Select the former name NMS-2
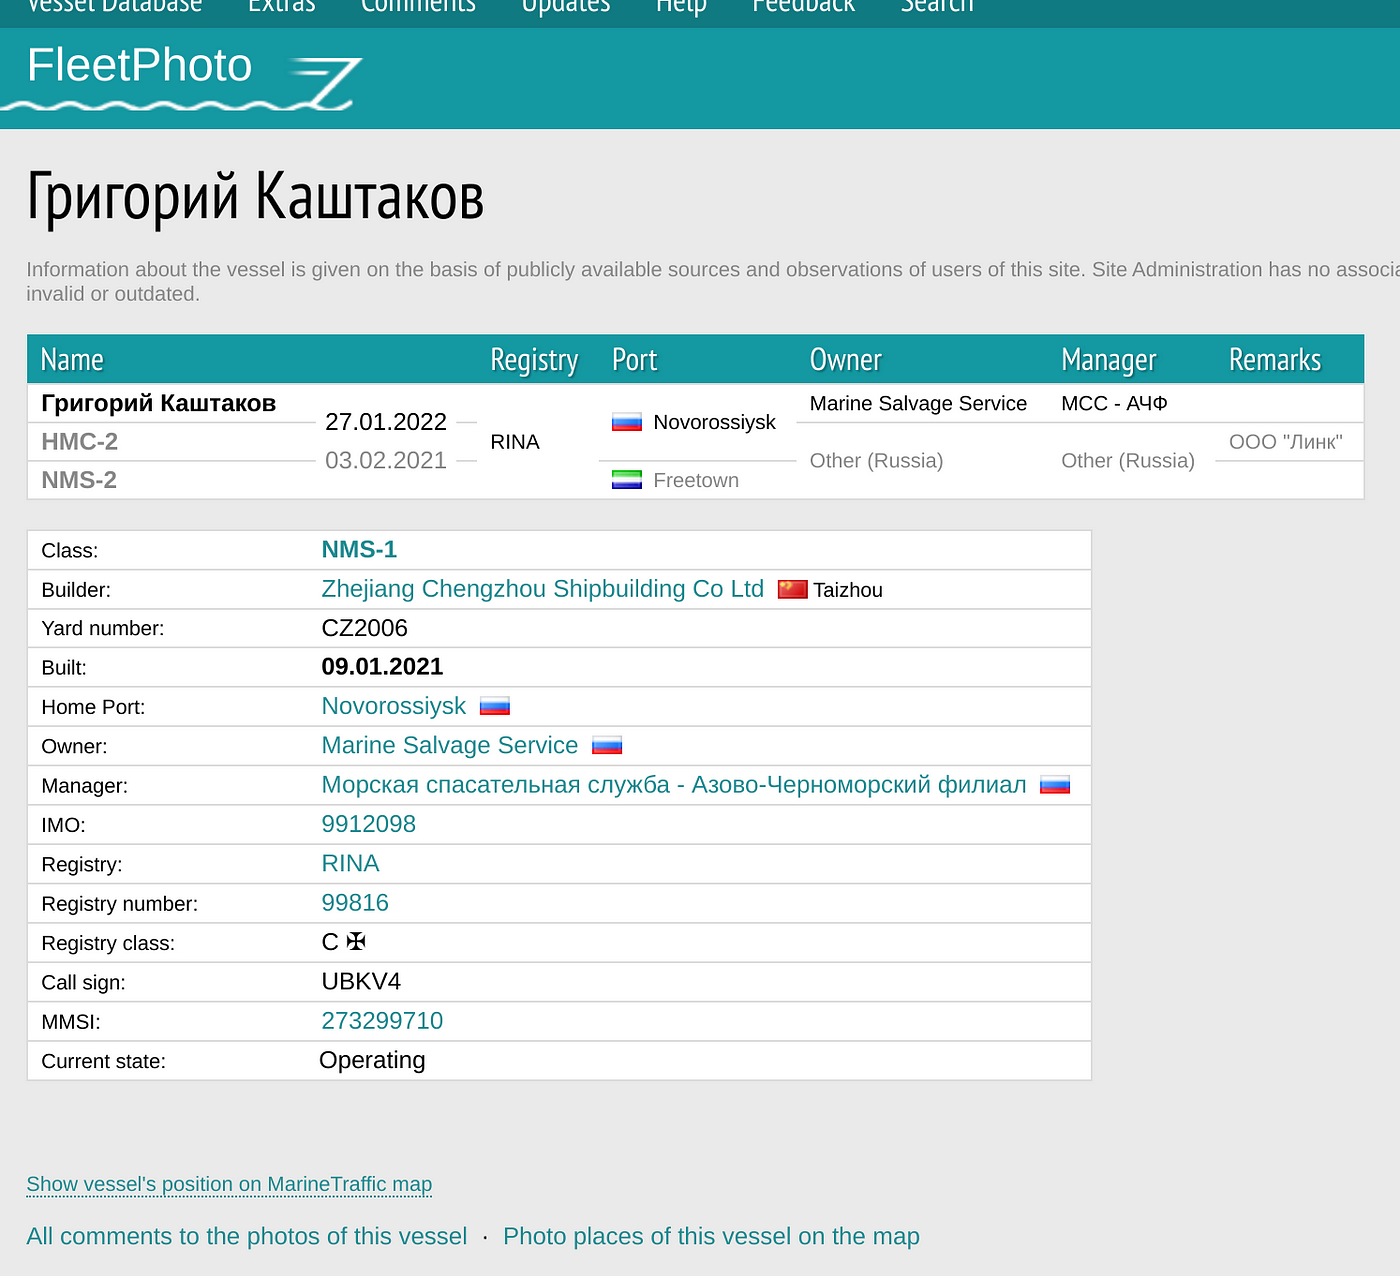The width and height of the screenshot is (1400, 1276). point(79,480)
